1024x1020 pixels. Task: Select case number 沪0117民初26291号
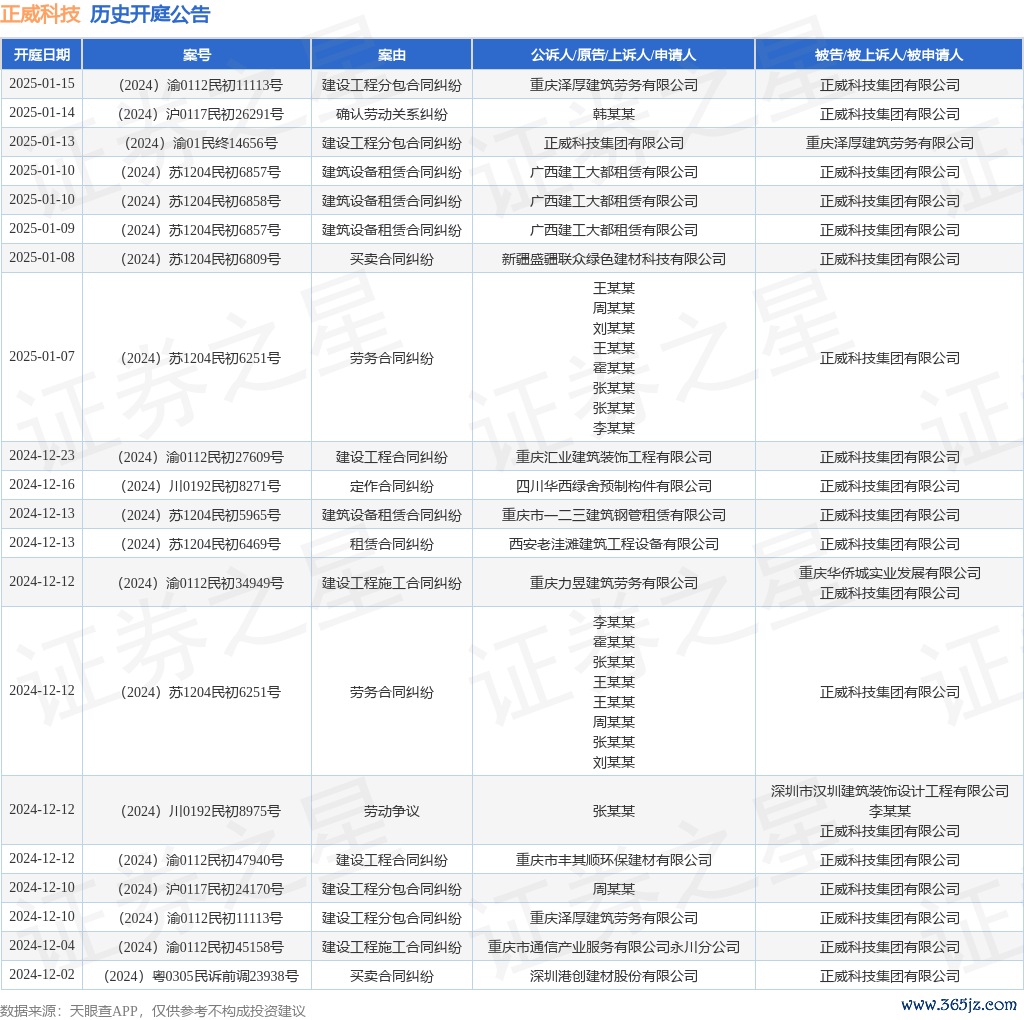(x=201, y=114)
